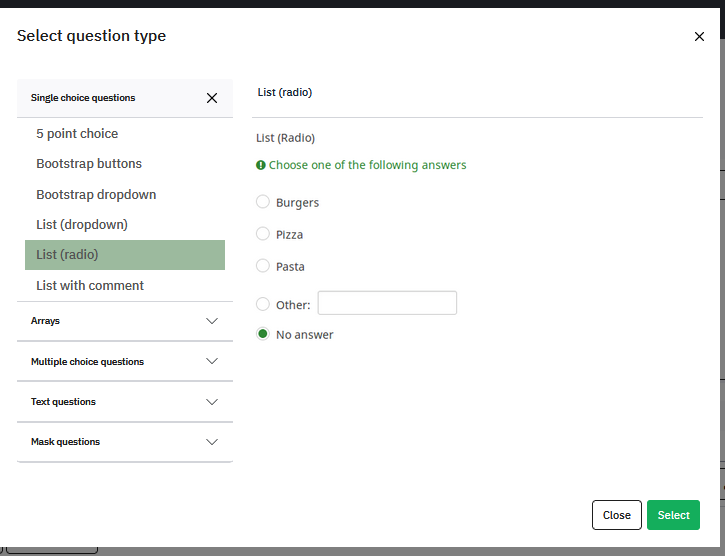Select the No answer radio button
Image resolution: width=725 pixels, height=556 pixels.
point(263,334)
